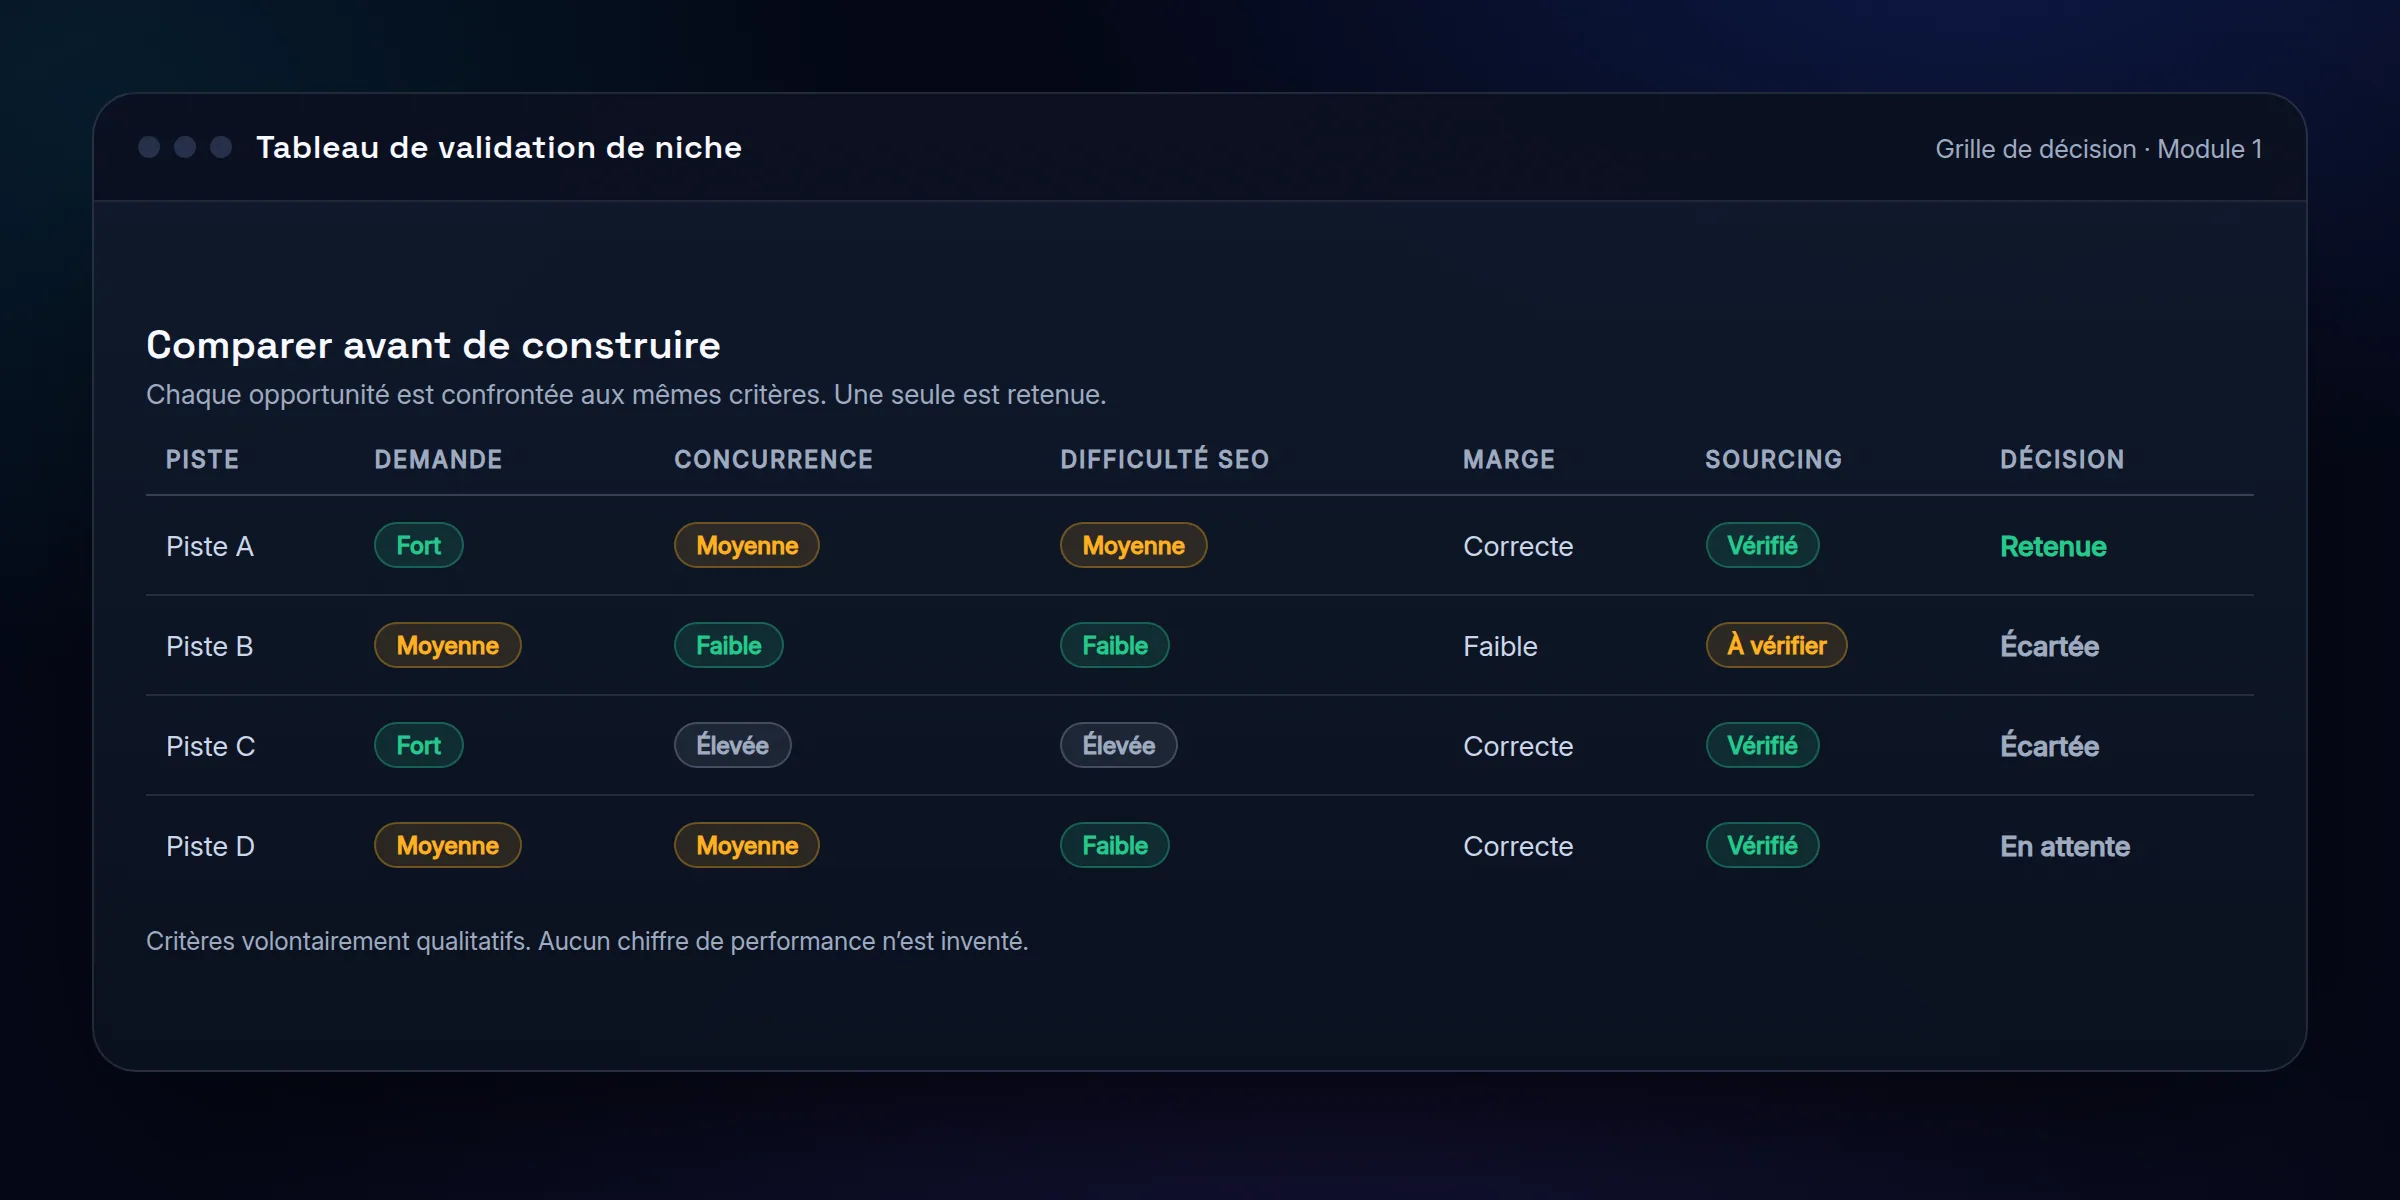
Task: Click the DÉCISION column header
Action: (x=2062, y=459)
